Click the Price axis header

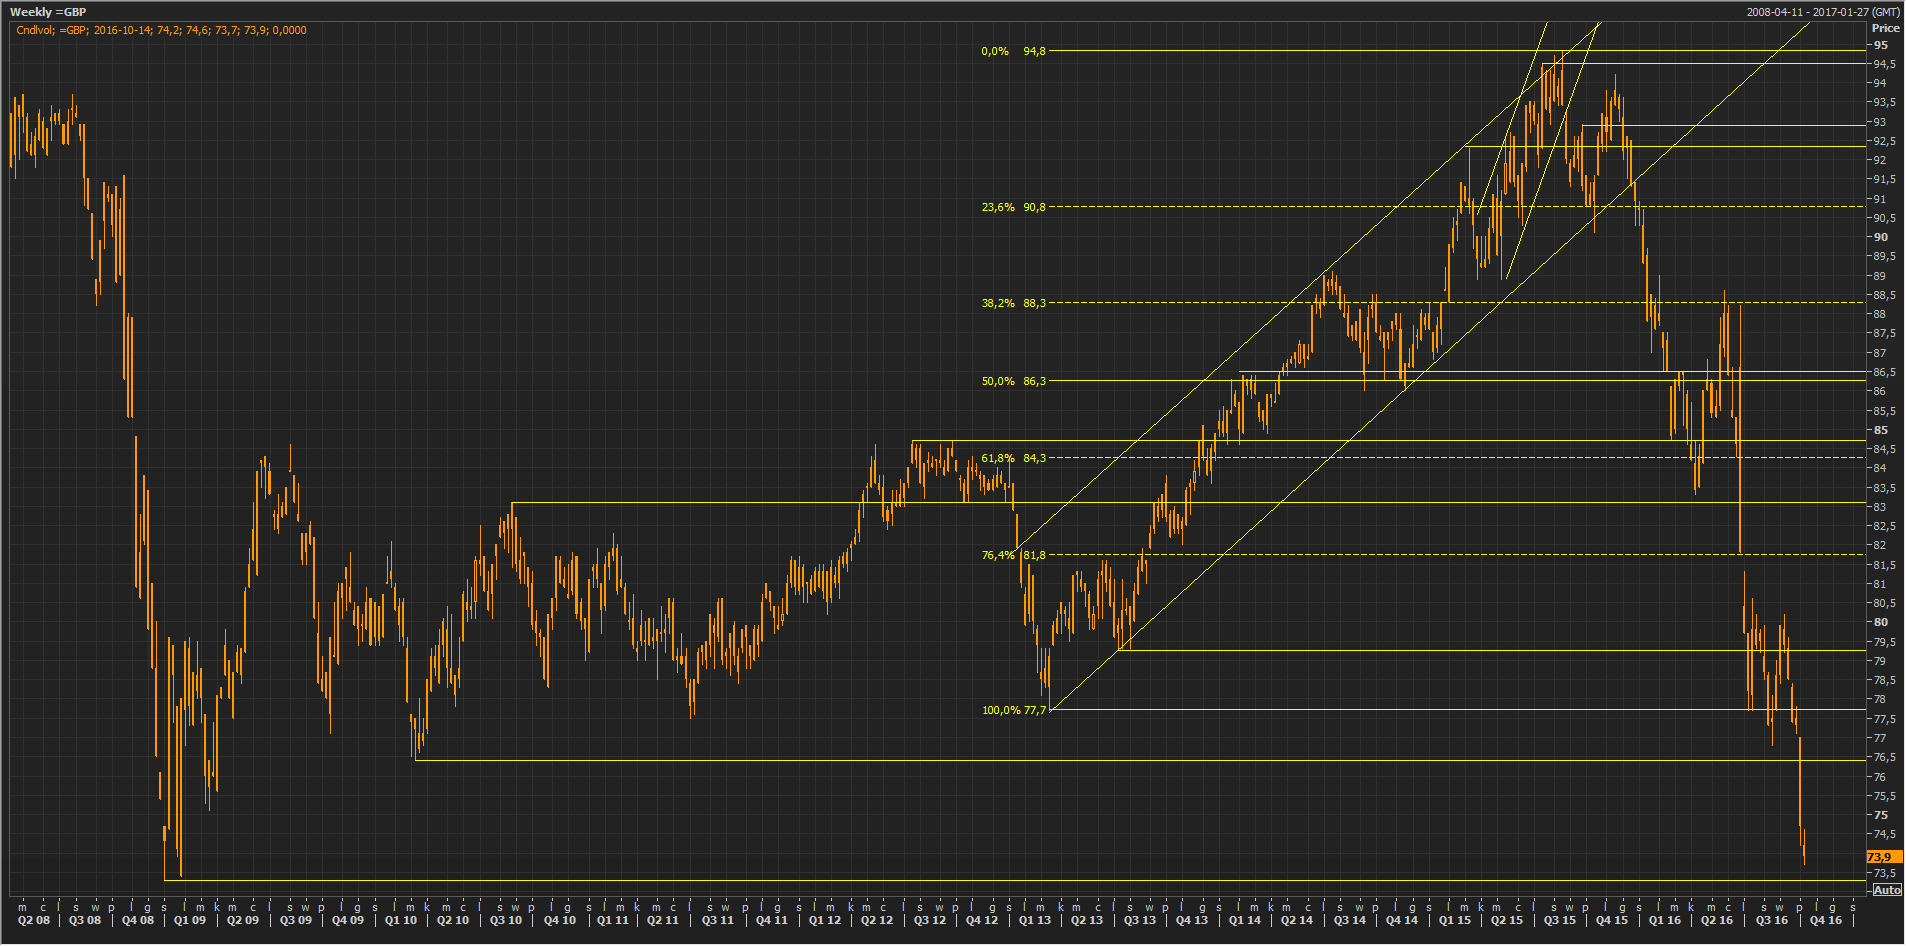(1885, 28)
